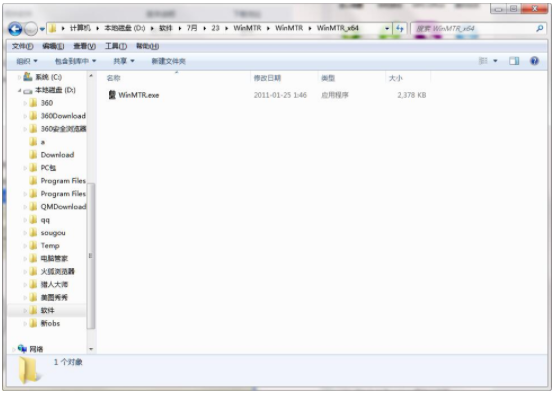Screen dimensions: 555x394
Task: Collapse the 本地磁盘 (D:) tree node
Action: point(19,90)
